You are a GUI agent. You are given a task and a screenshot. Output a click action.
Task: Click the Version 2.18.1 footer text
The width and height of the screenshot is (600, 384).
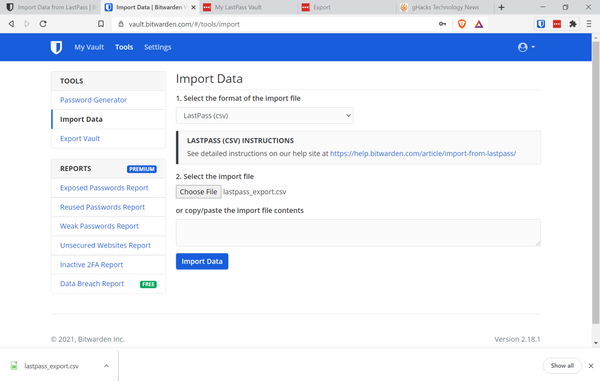[517, 339]
